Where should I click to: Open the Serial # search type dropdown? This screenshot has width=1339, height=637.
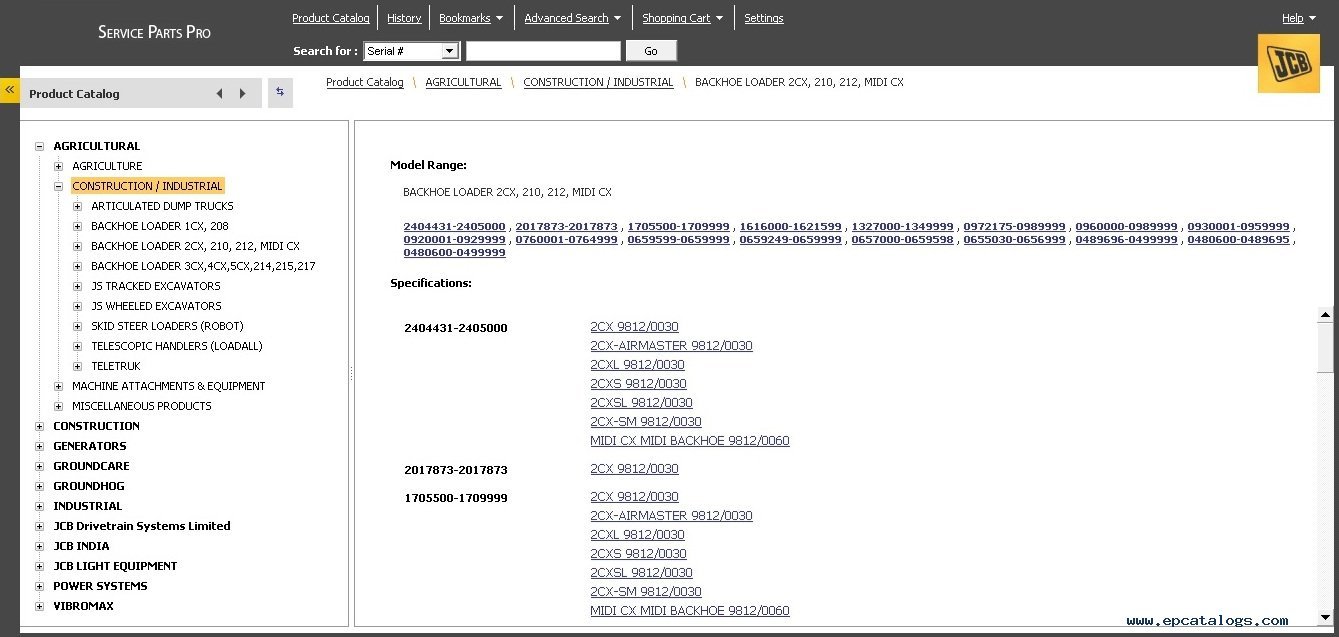click(411, 51)
